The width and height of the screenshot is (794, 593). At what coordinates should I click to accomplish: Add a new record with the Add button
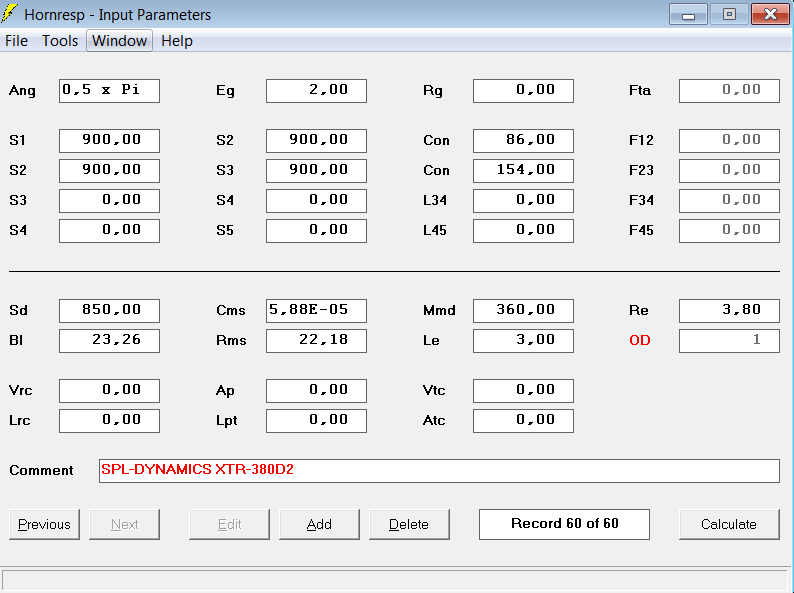[320, 524]
